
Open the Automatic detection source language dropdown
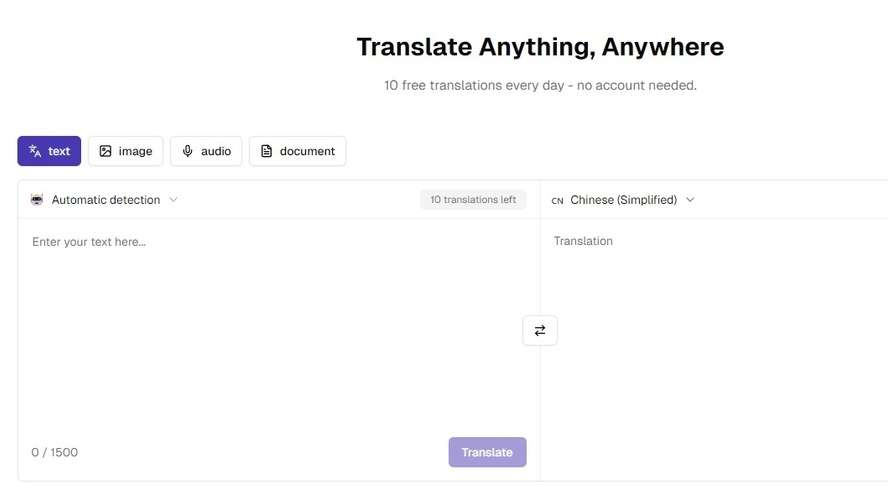[x=105, y=200]
